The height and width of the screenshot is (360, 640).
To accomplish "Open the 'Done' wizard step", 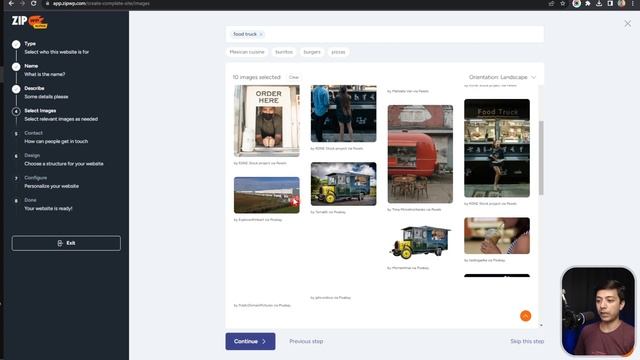I will click(48, 204).
